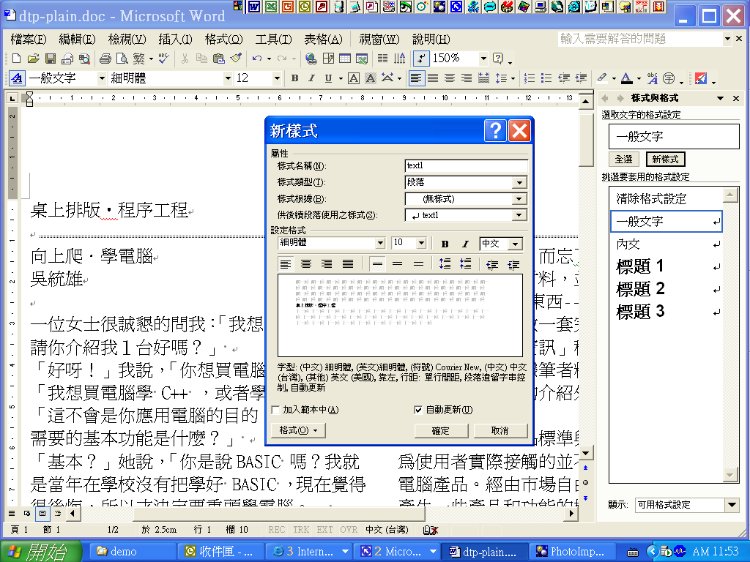
Task: Click the 取消 button
Action: pos(500,430)
